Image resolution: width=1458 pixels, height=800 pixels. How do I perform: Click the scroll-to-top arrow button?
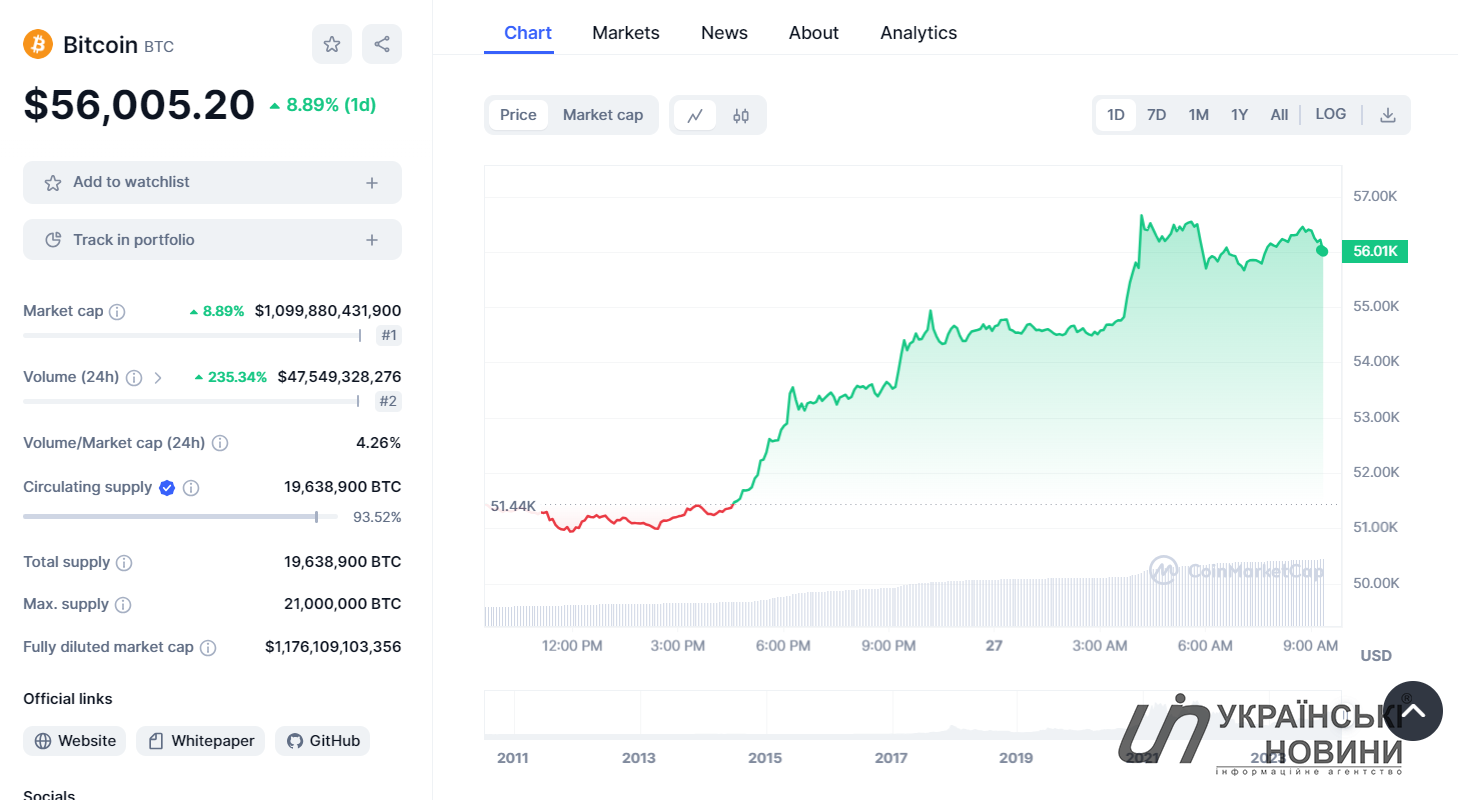(1413, 711)
